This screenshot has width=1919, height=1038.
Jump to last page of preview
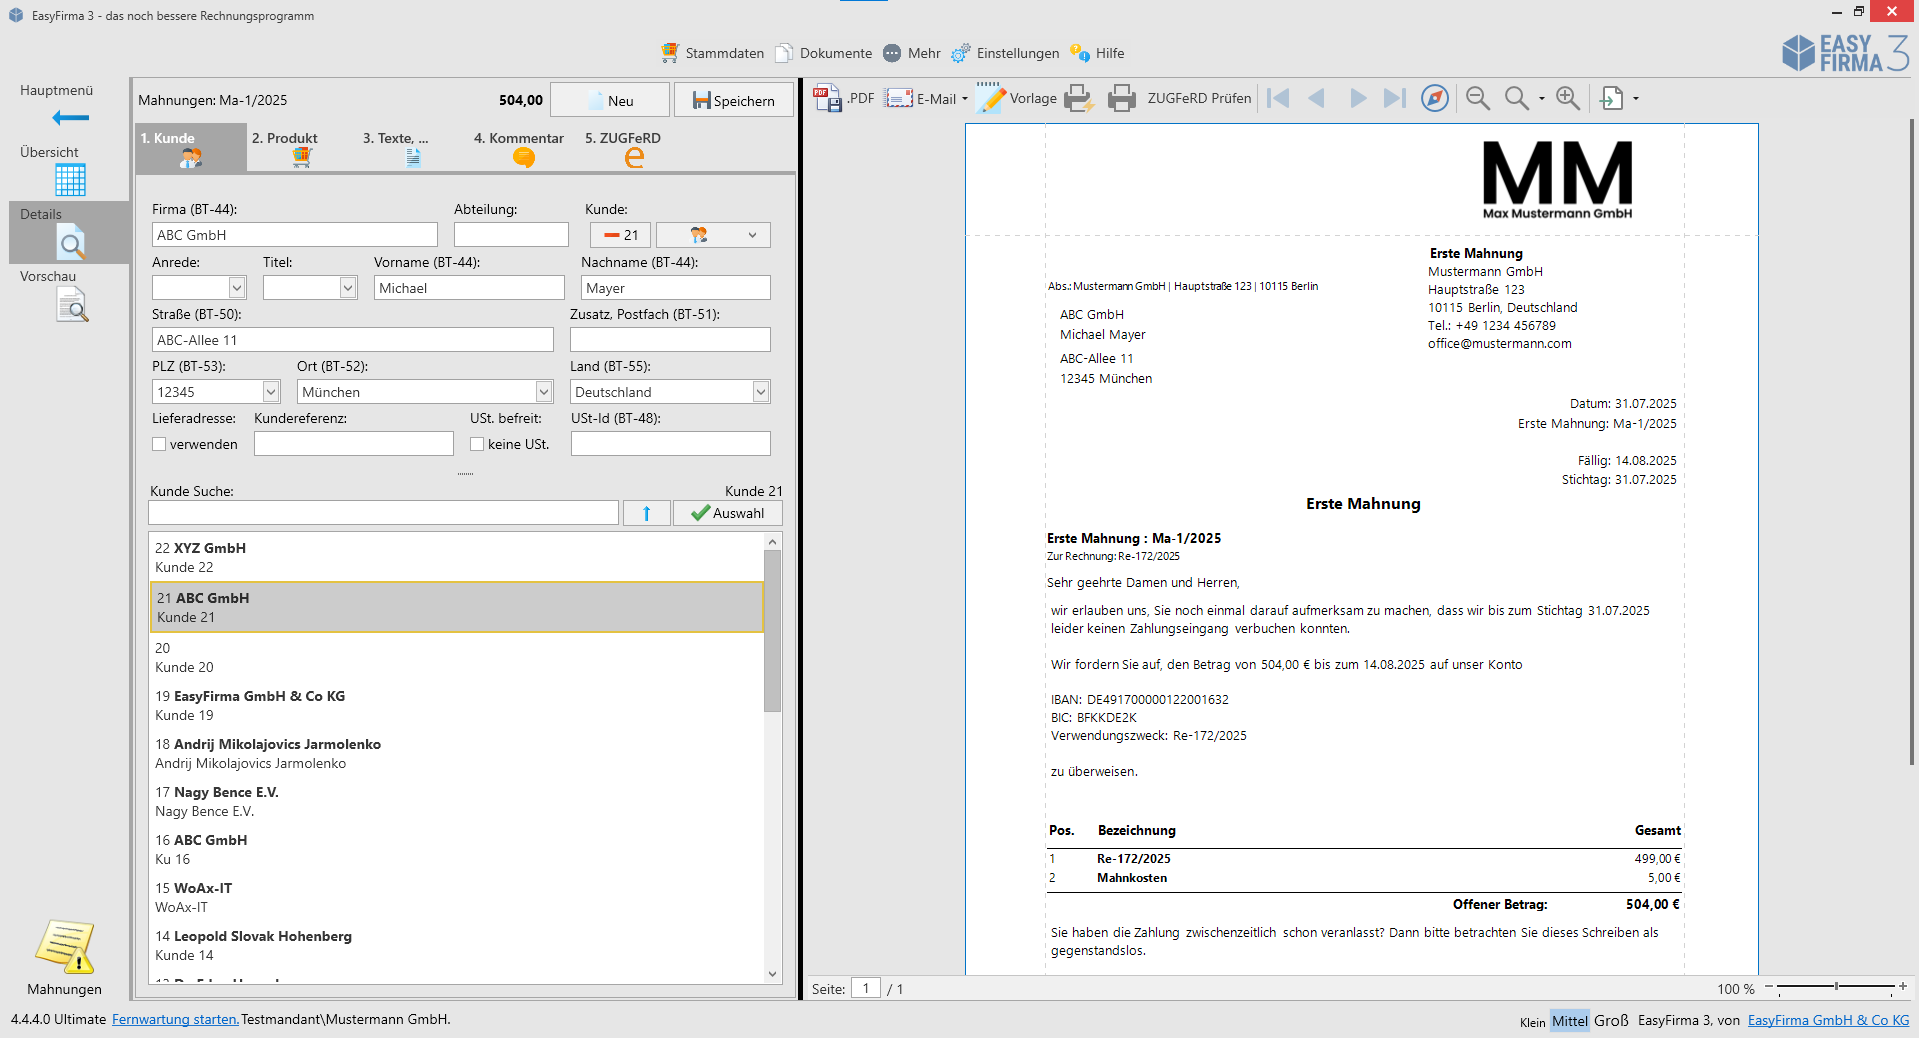tap(1395, 98)
